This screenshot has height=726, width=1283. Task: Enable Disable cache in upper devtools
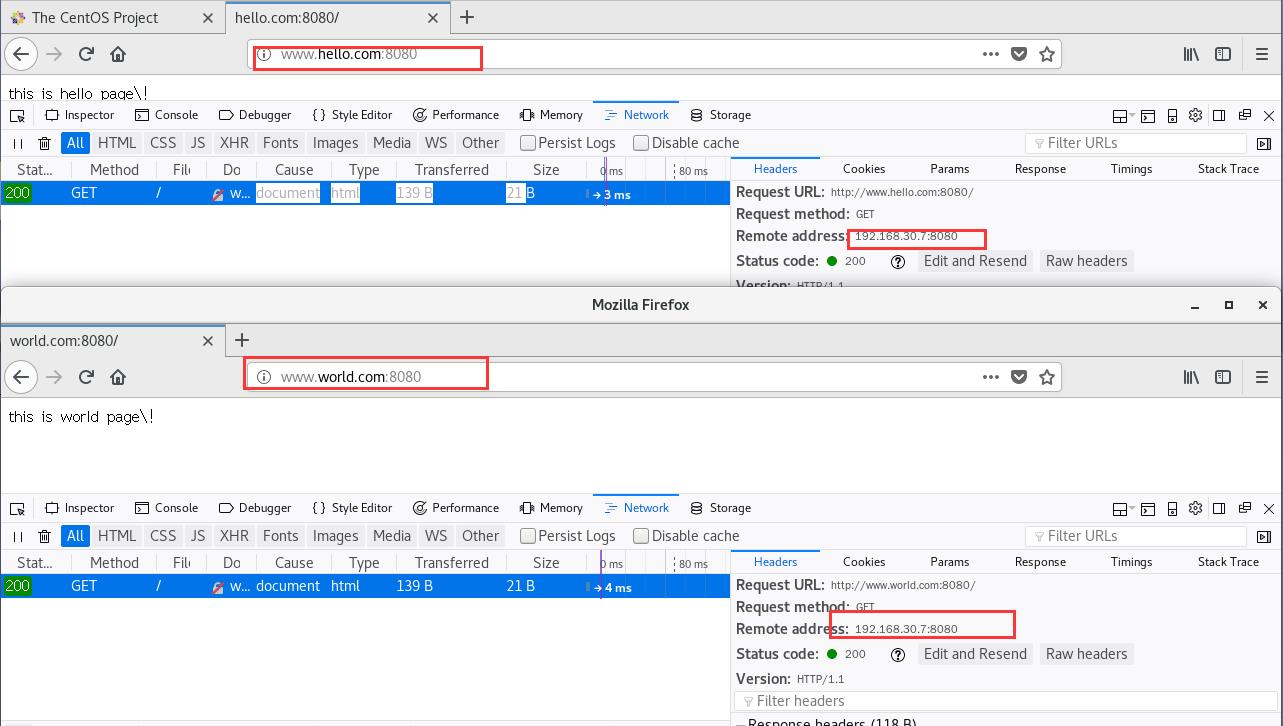click(686, 143)
